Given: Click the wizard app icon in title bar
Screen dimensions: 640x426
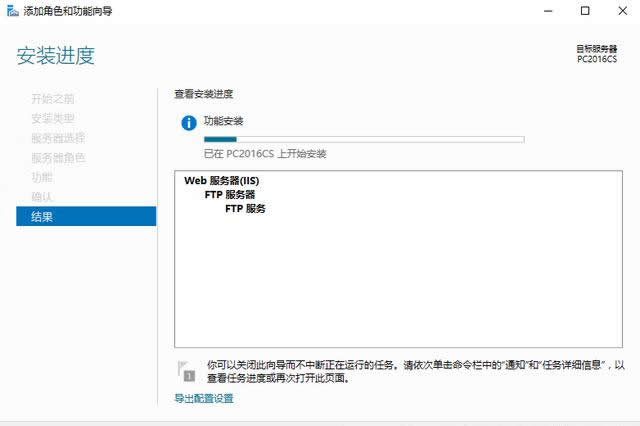Looking at the screenshot, I should pos(13,11).
